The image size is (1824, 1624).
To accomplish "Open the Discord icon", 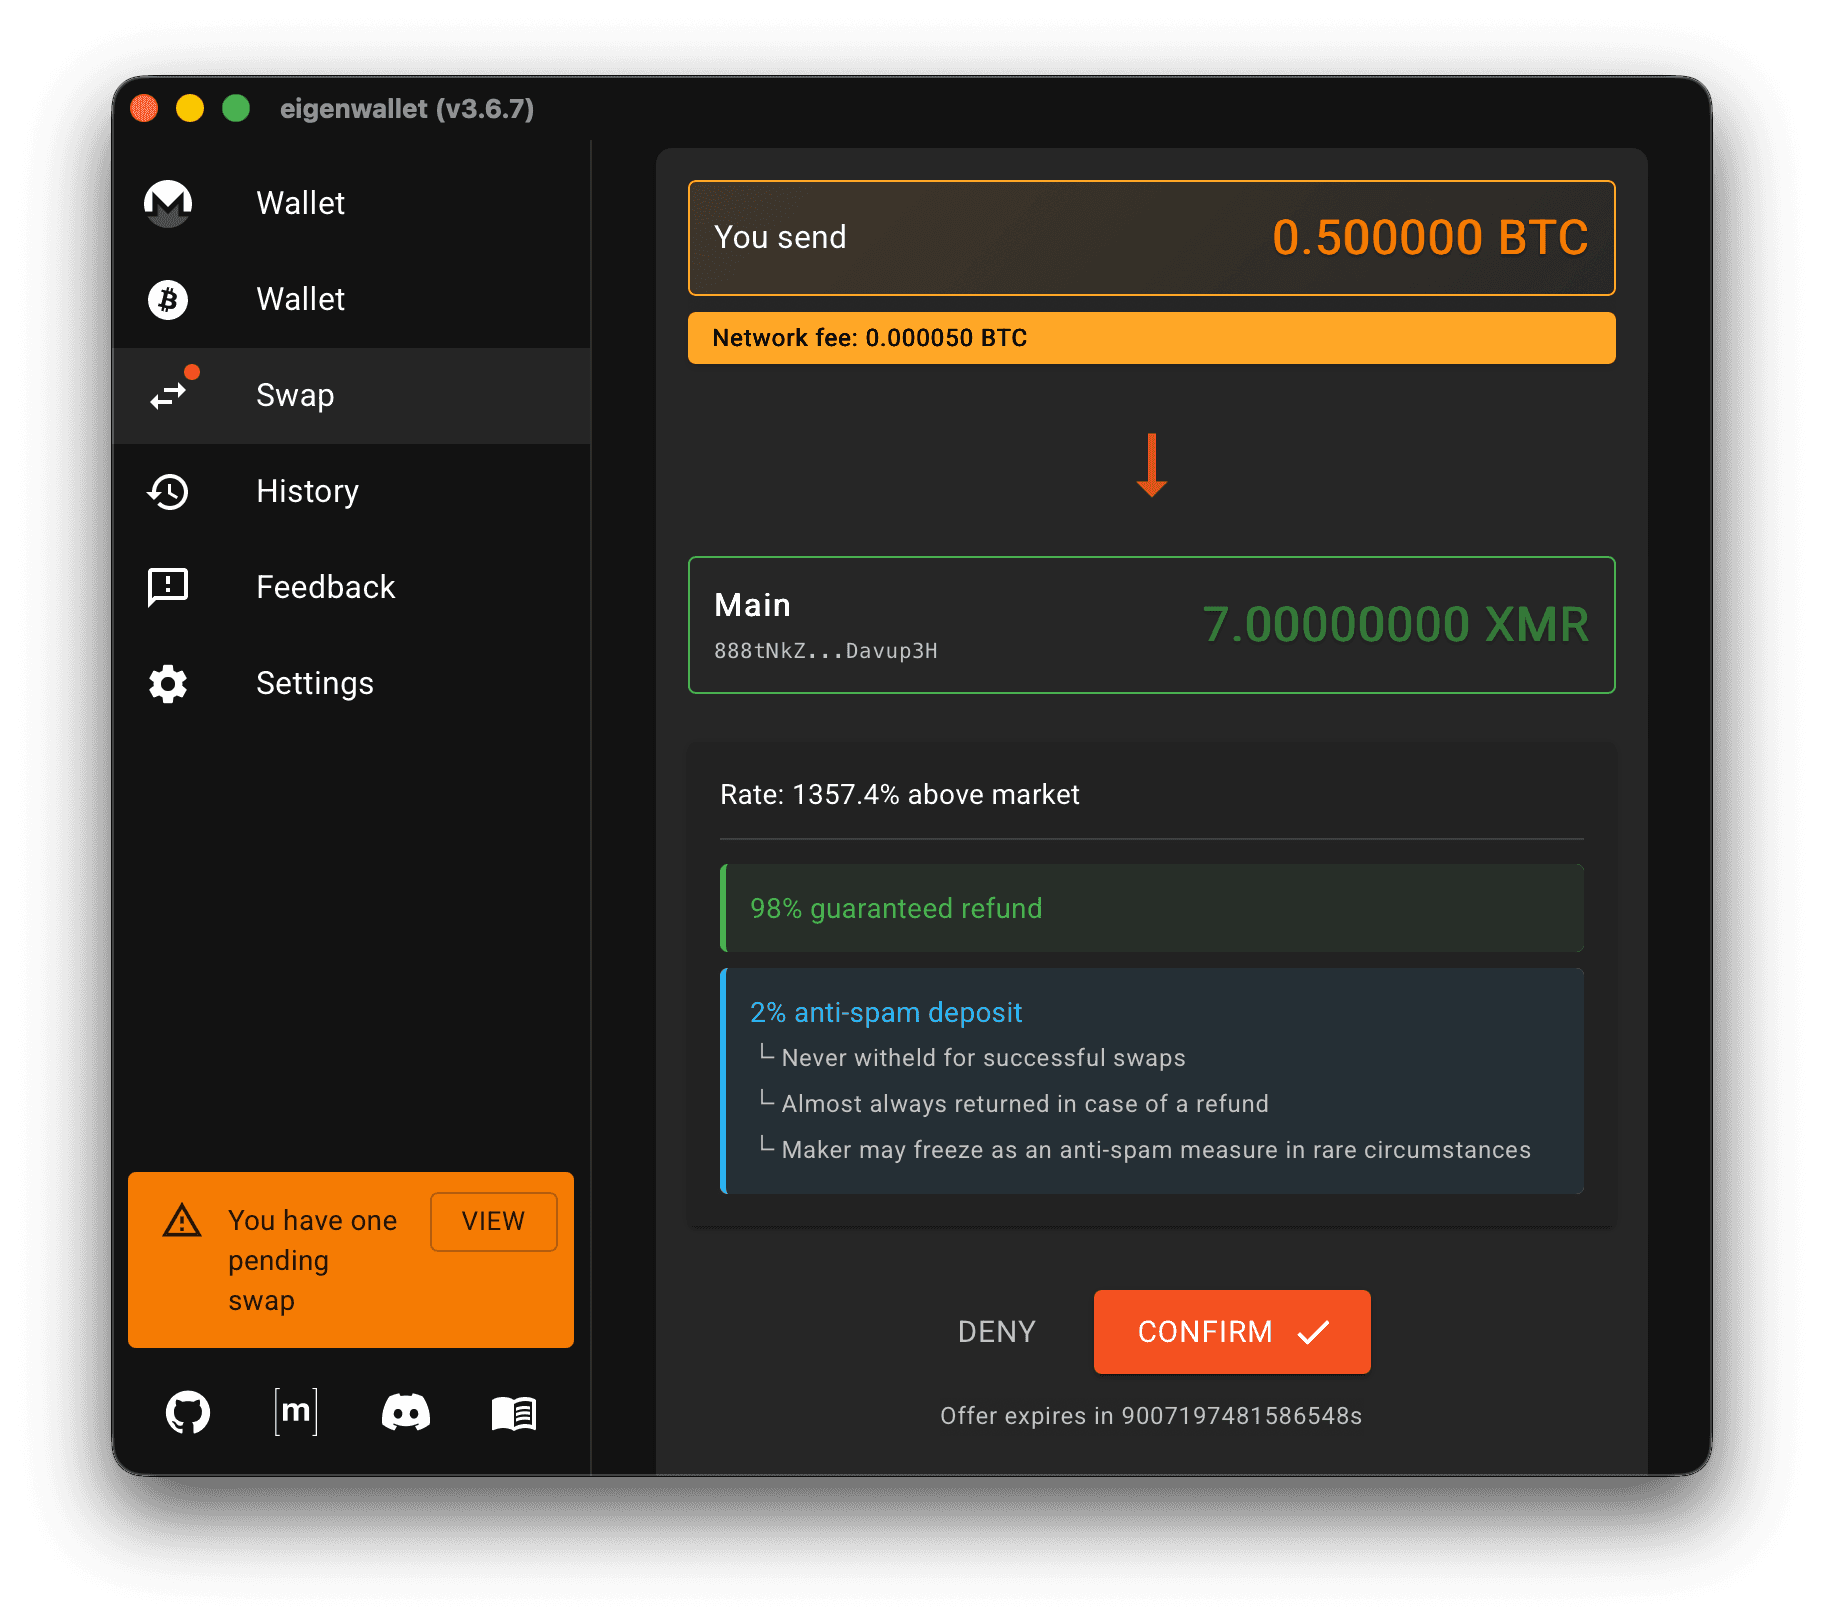I will coord(406,1412).
